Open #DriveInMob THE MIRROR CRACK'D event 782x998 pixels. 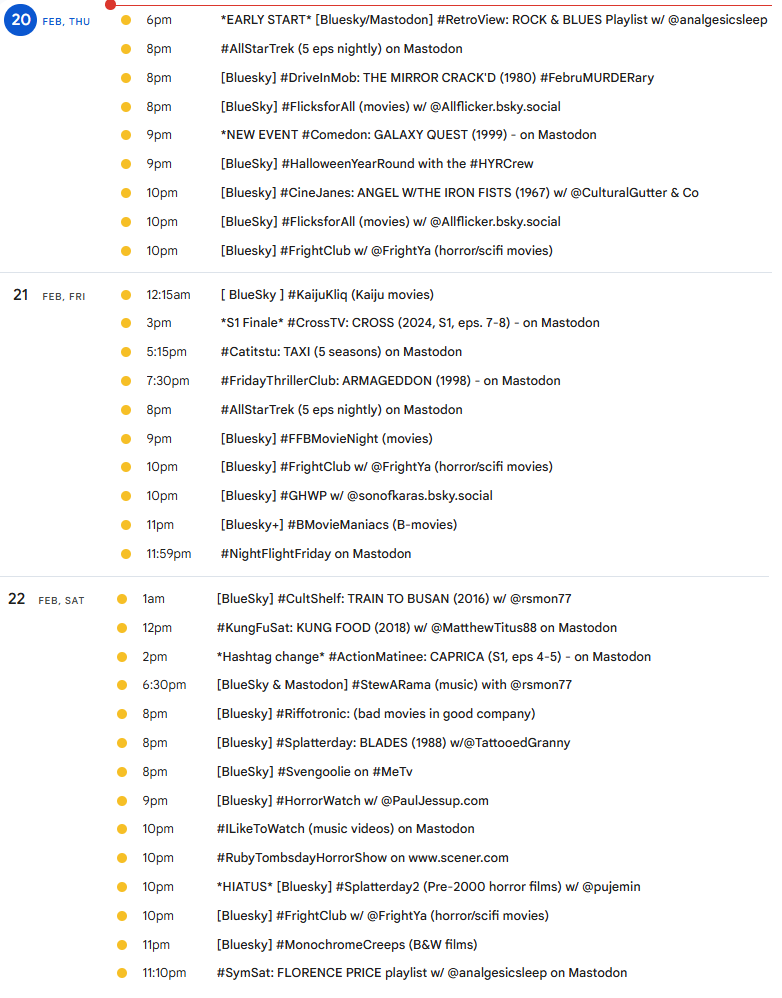click(x=437, y=78)
